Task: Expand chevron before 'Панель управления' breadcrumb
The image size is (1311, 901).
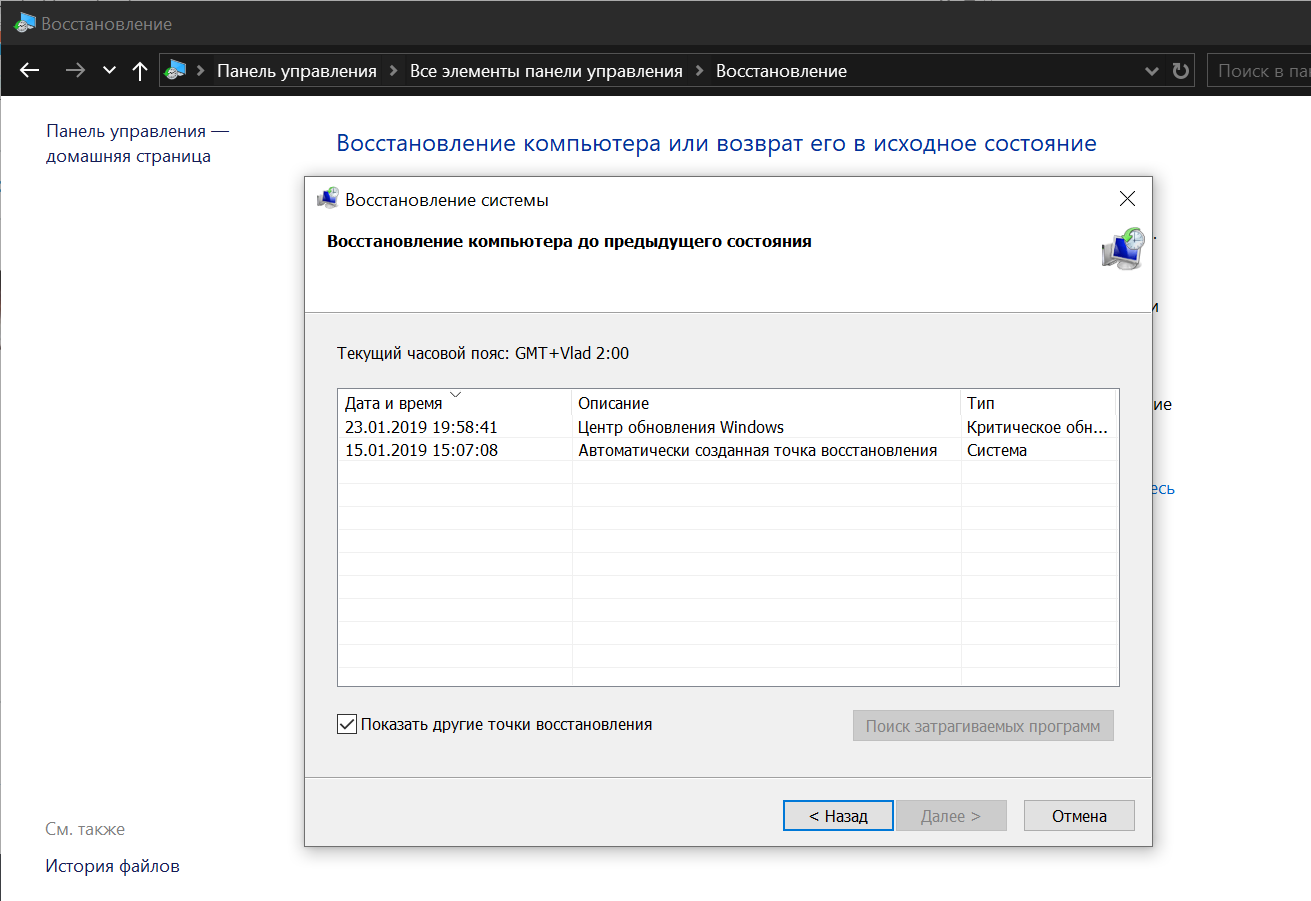Action: point(201,71)
